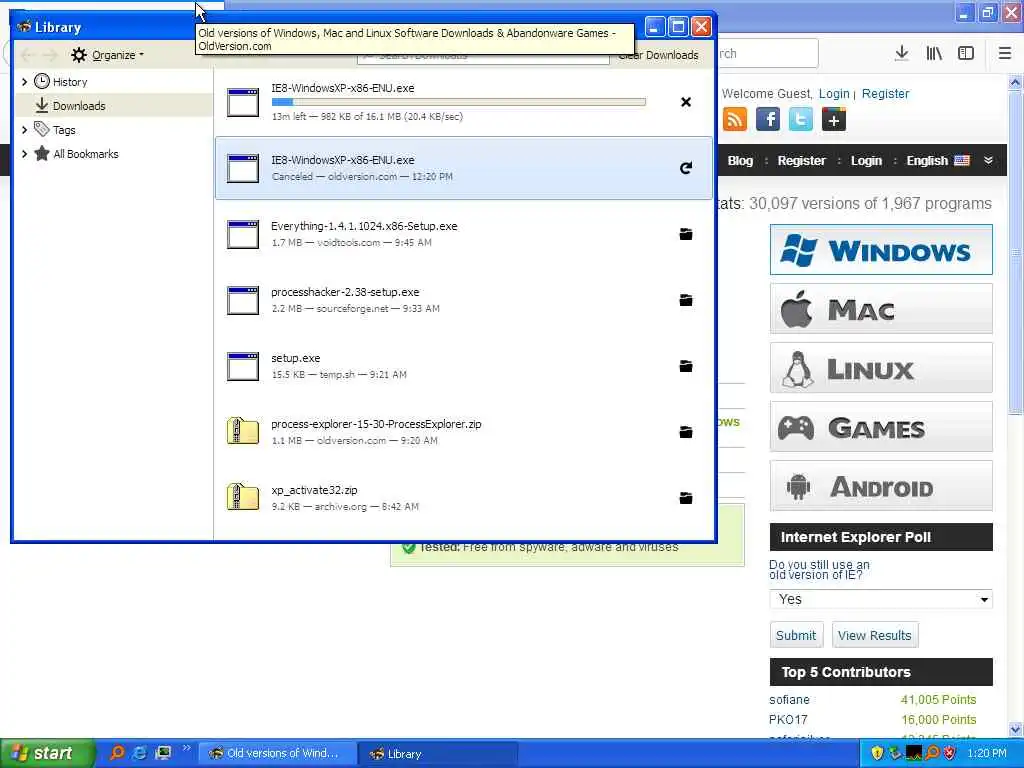The image size is (1024, 768).
Task: Click the Tags label icon
Action: point(42,129)
